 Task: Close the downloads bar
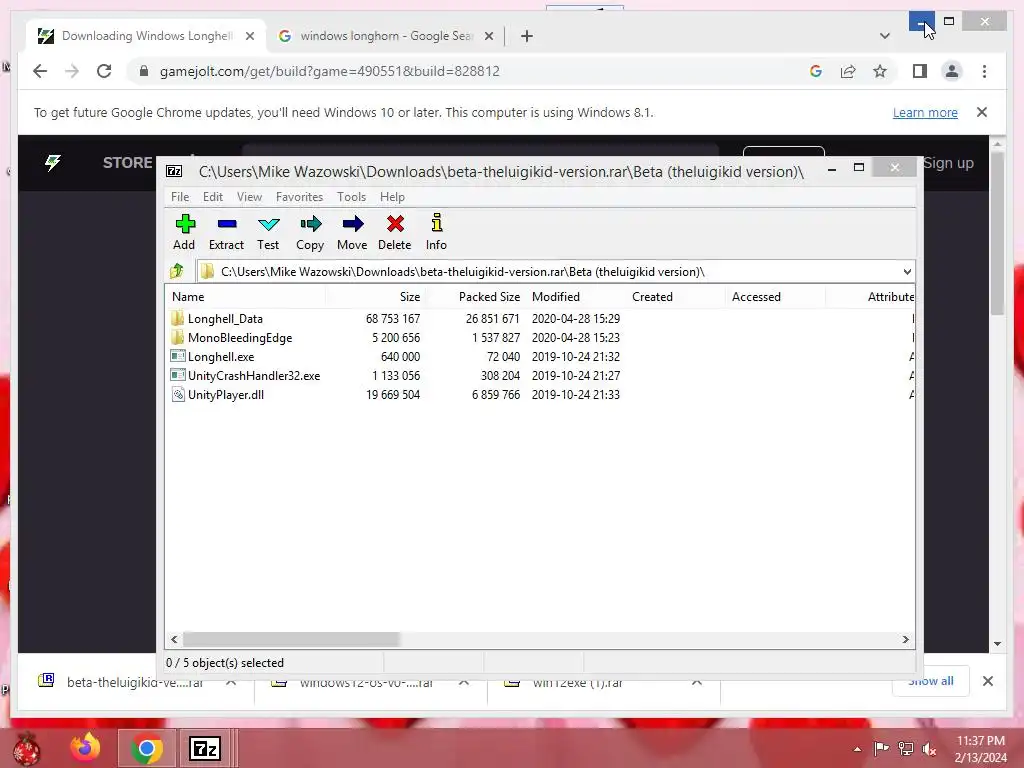[987, 681]
